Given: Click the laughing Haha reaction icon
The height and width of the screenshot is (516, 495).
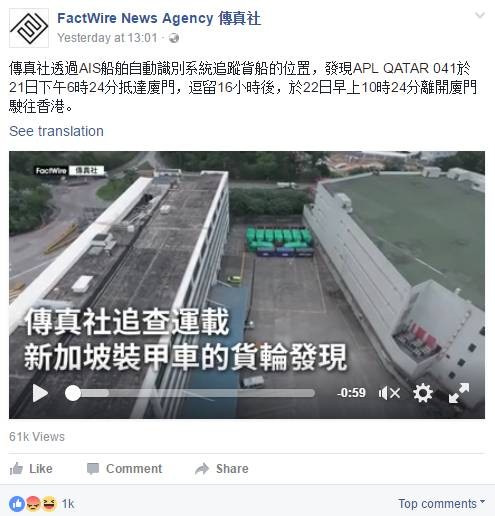Looking at the screenshot, I should coord(49,504).
